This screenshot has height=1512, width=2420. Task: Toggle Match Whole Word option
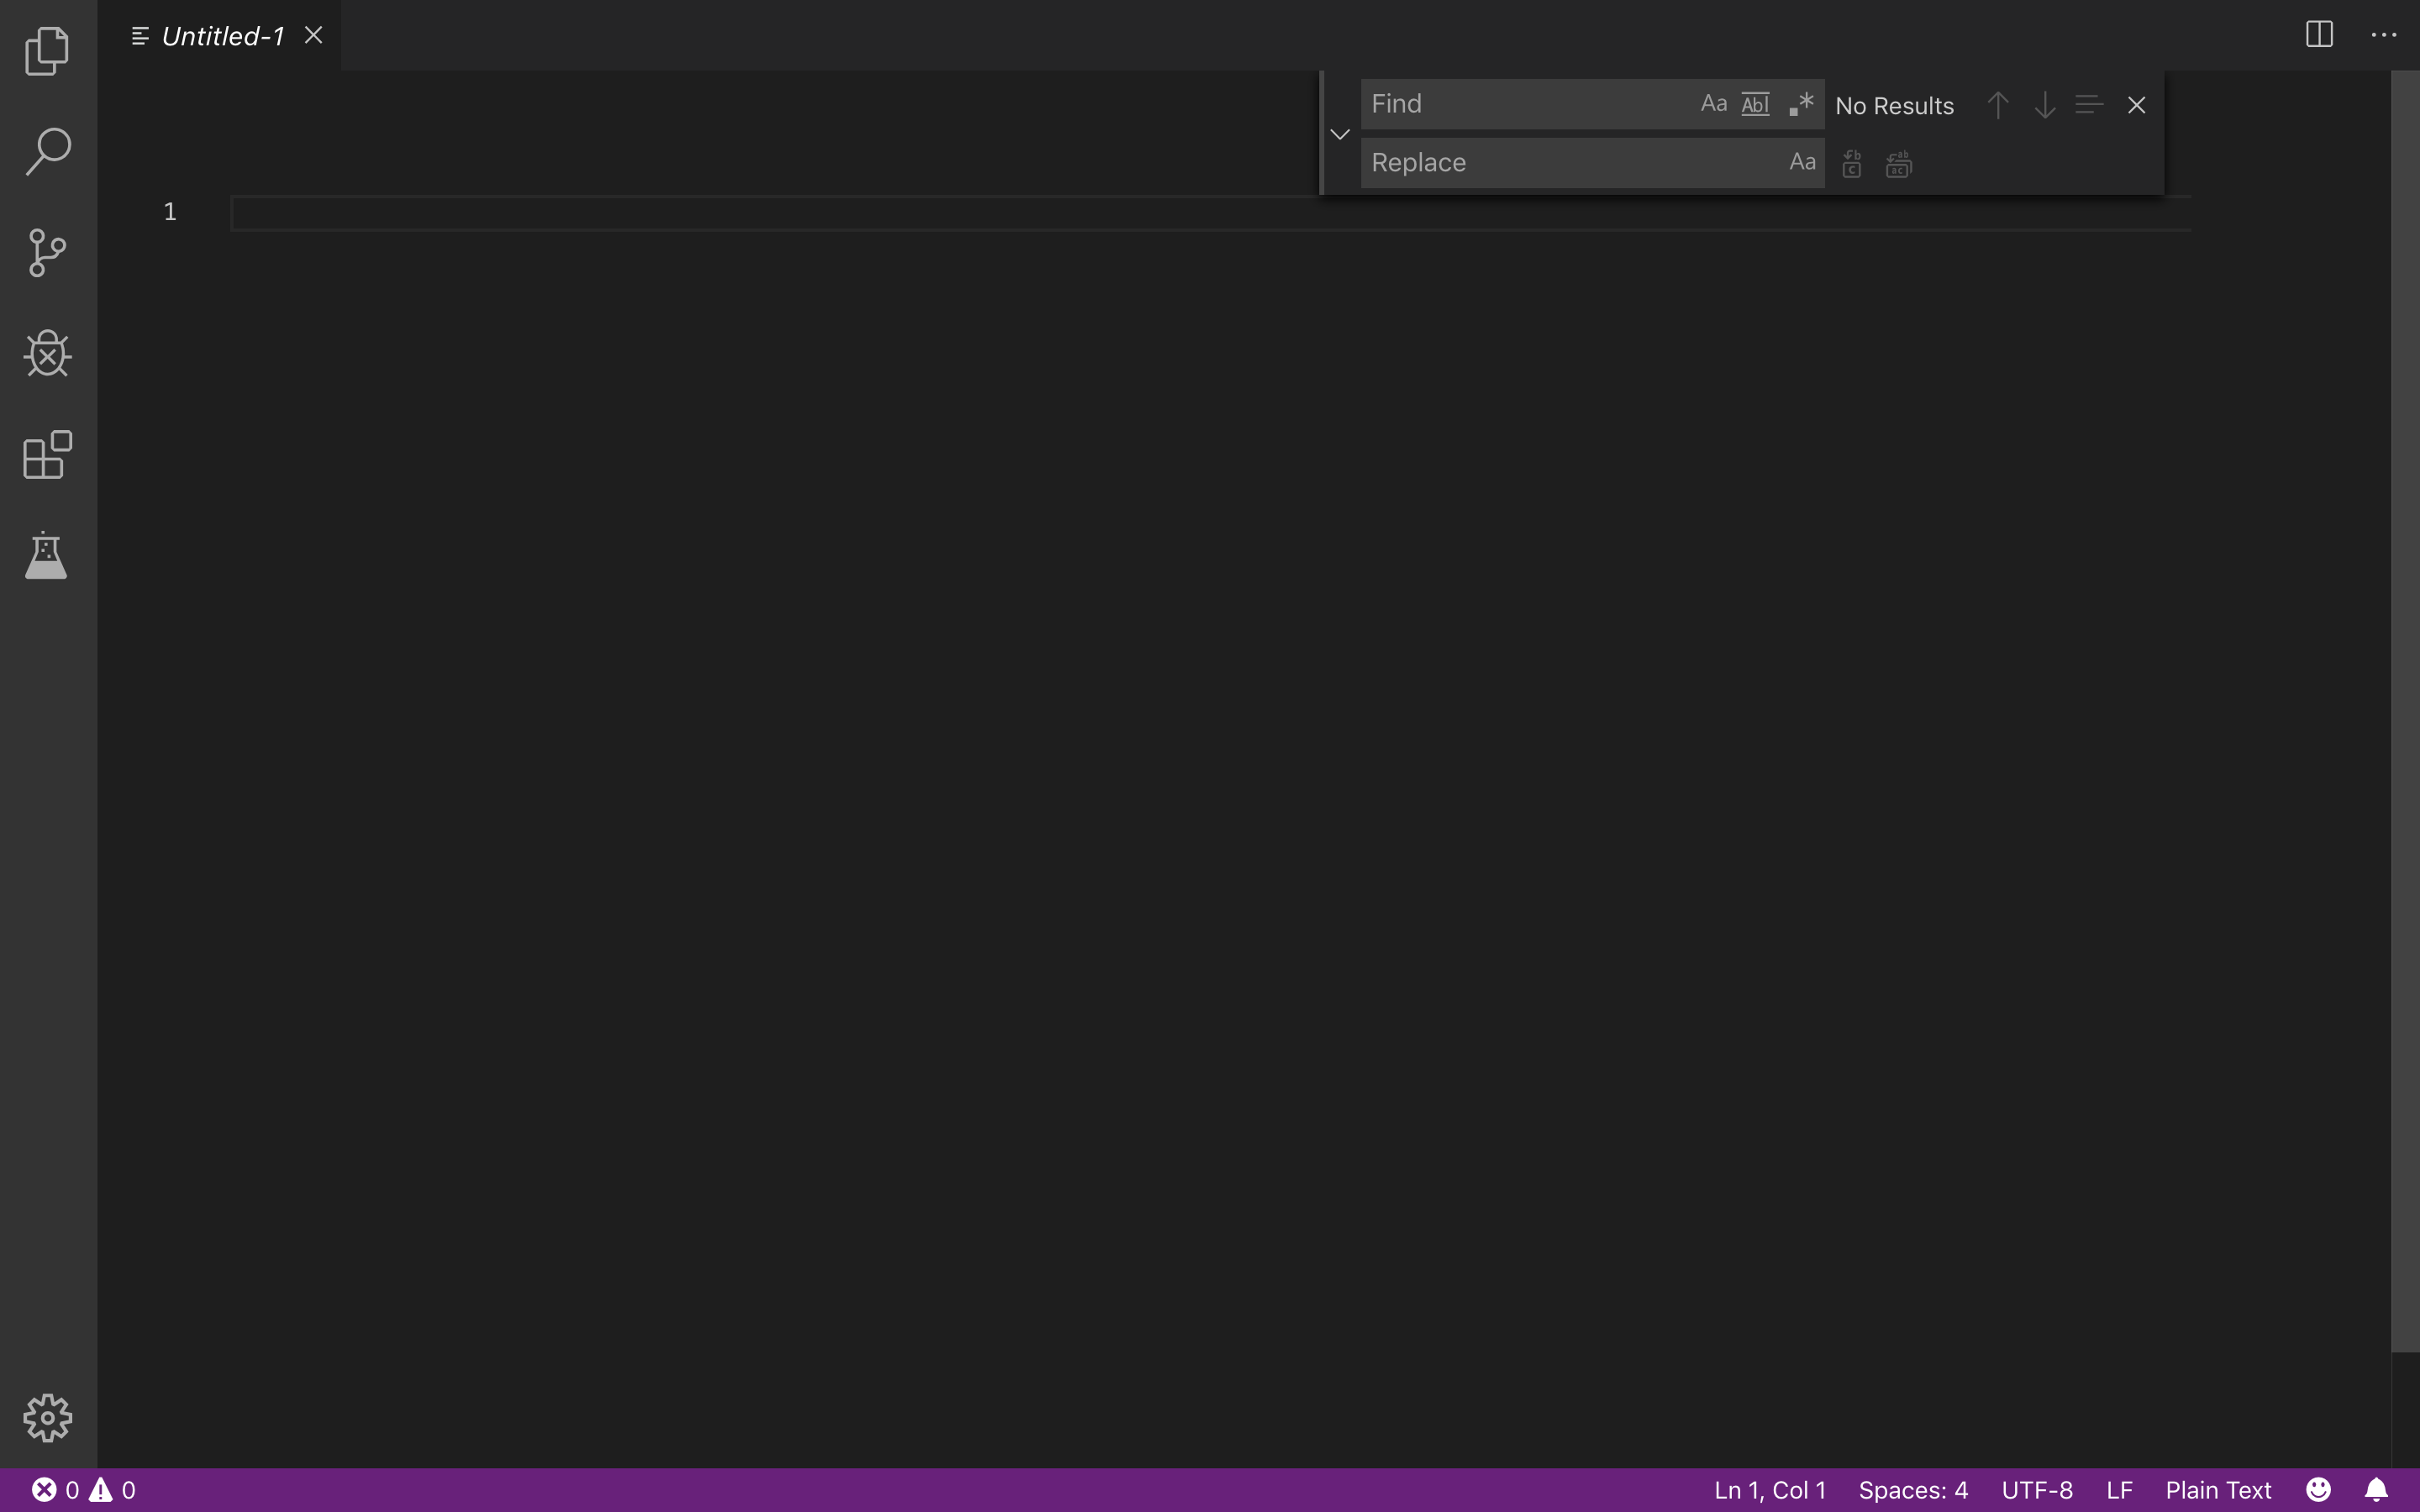click(x=1756, y=104)
